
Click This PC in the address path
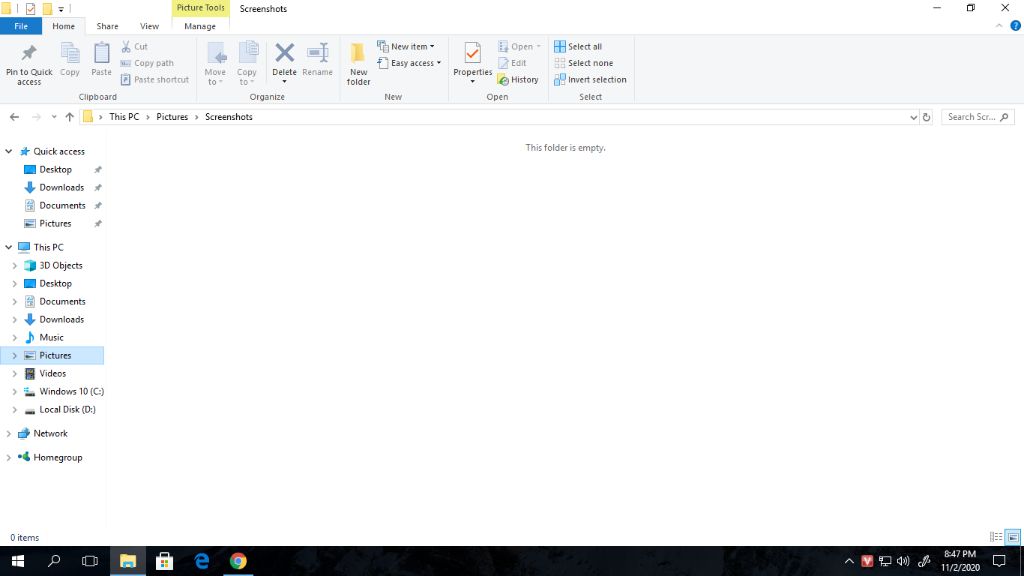[124, 117]
